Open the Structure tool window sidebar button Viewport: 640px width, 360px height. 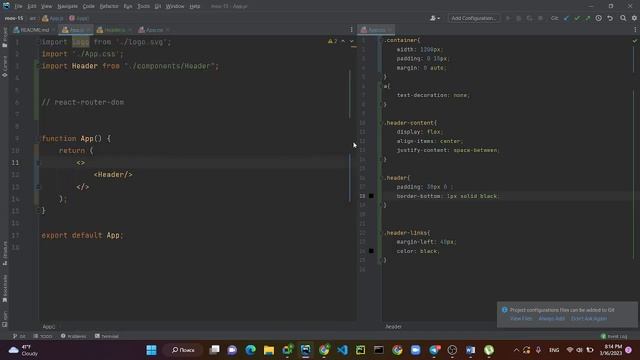[5, 253]
